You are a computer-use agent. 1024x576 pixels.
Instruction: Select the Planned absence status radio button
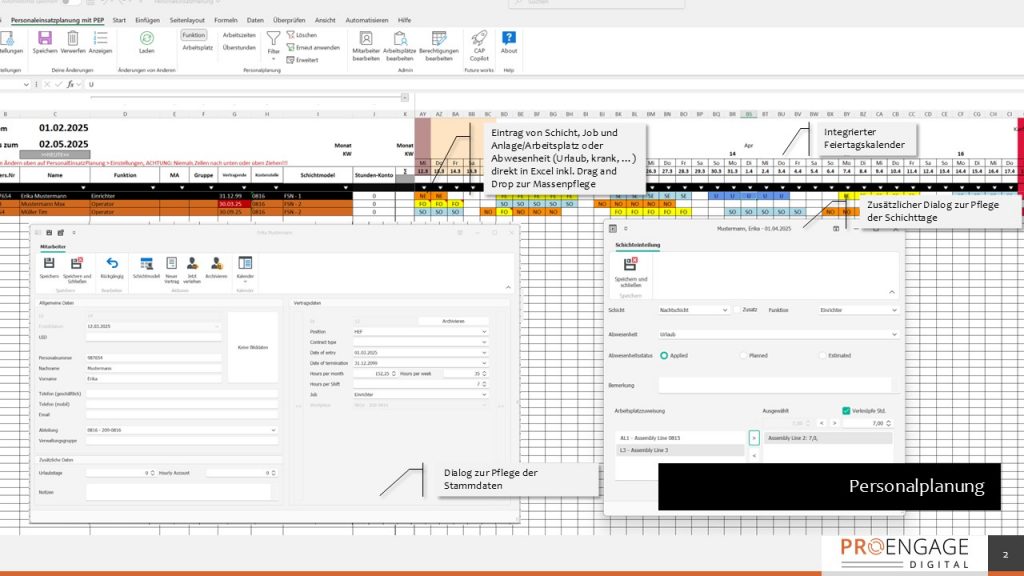[x=744, y=355]
